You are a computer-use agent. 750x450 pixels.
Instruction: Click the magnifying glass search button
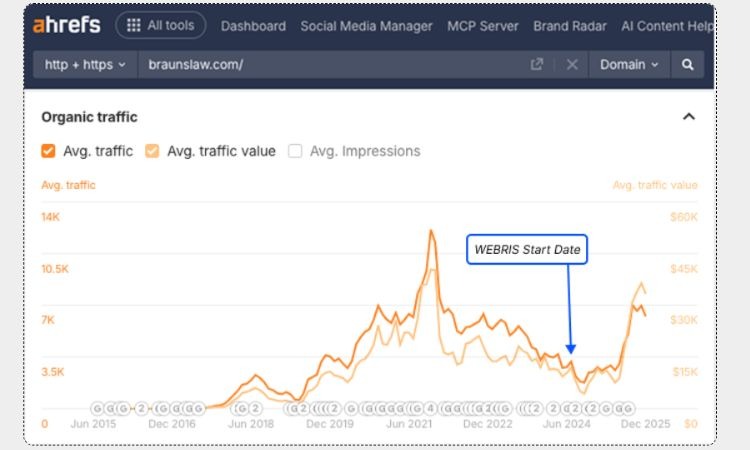pyautogui.click(x=688, y=65)
